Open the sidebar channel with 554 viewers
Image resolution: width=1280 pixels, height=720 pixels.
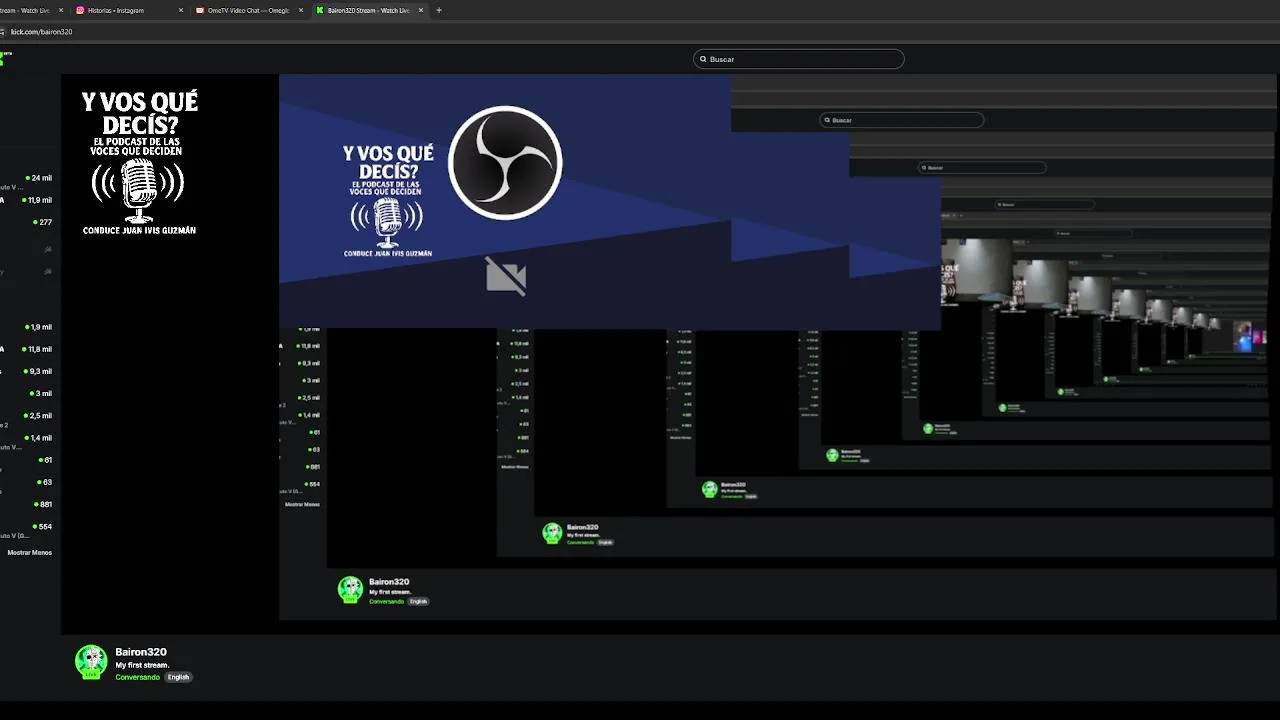[x=27, y=526]
